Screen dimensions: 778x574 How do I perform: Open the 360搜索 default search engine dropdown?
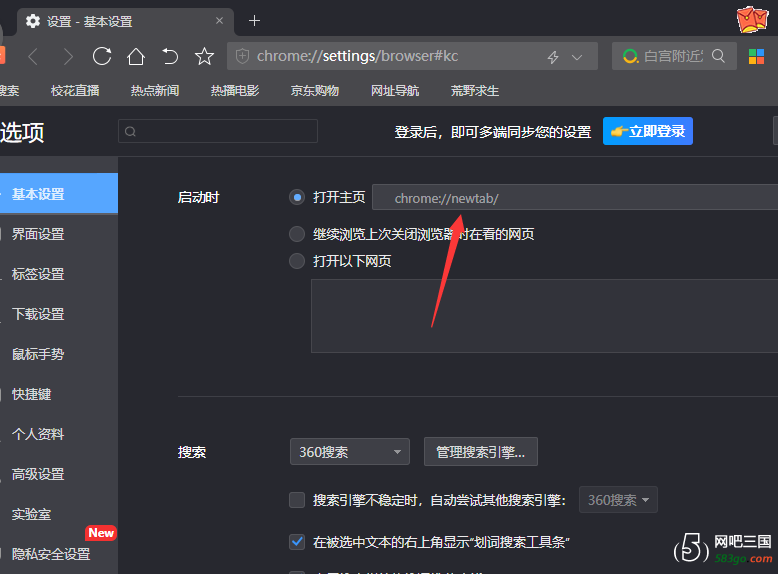click(349, 452)
